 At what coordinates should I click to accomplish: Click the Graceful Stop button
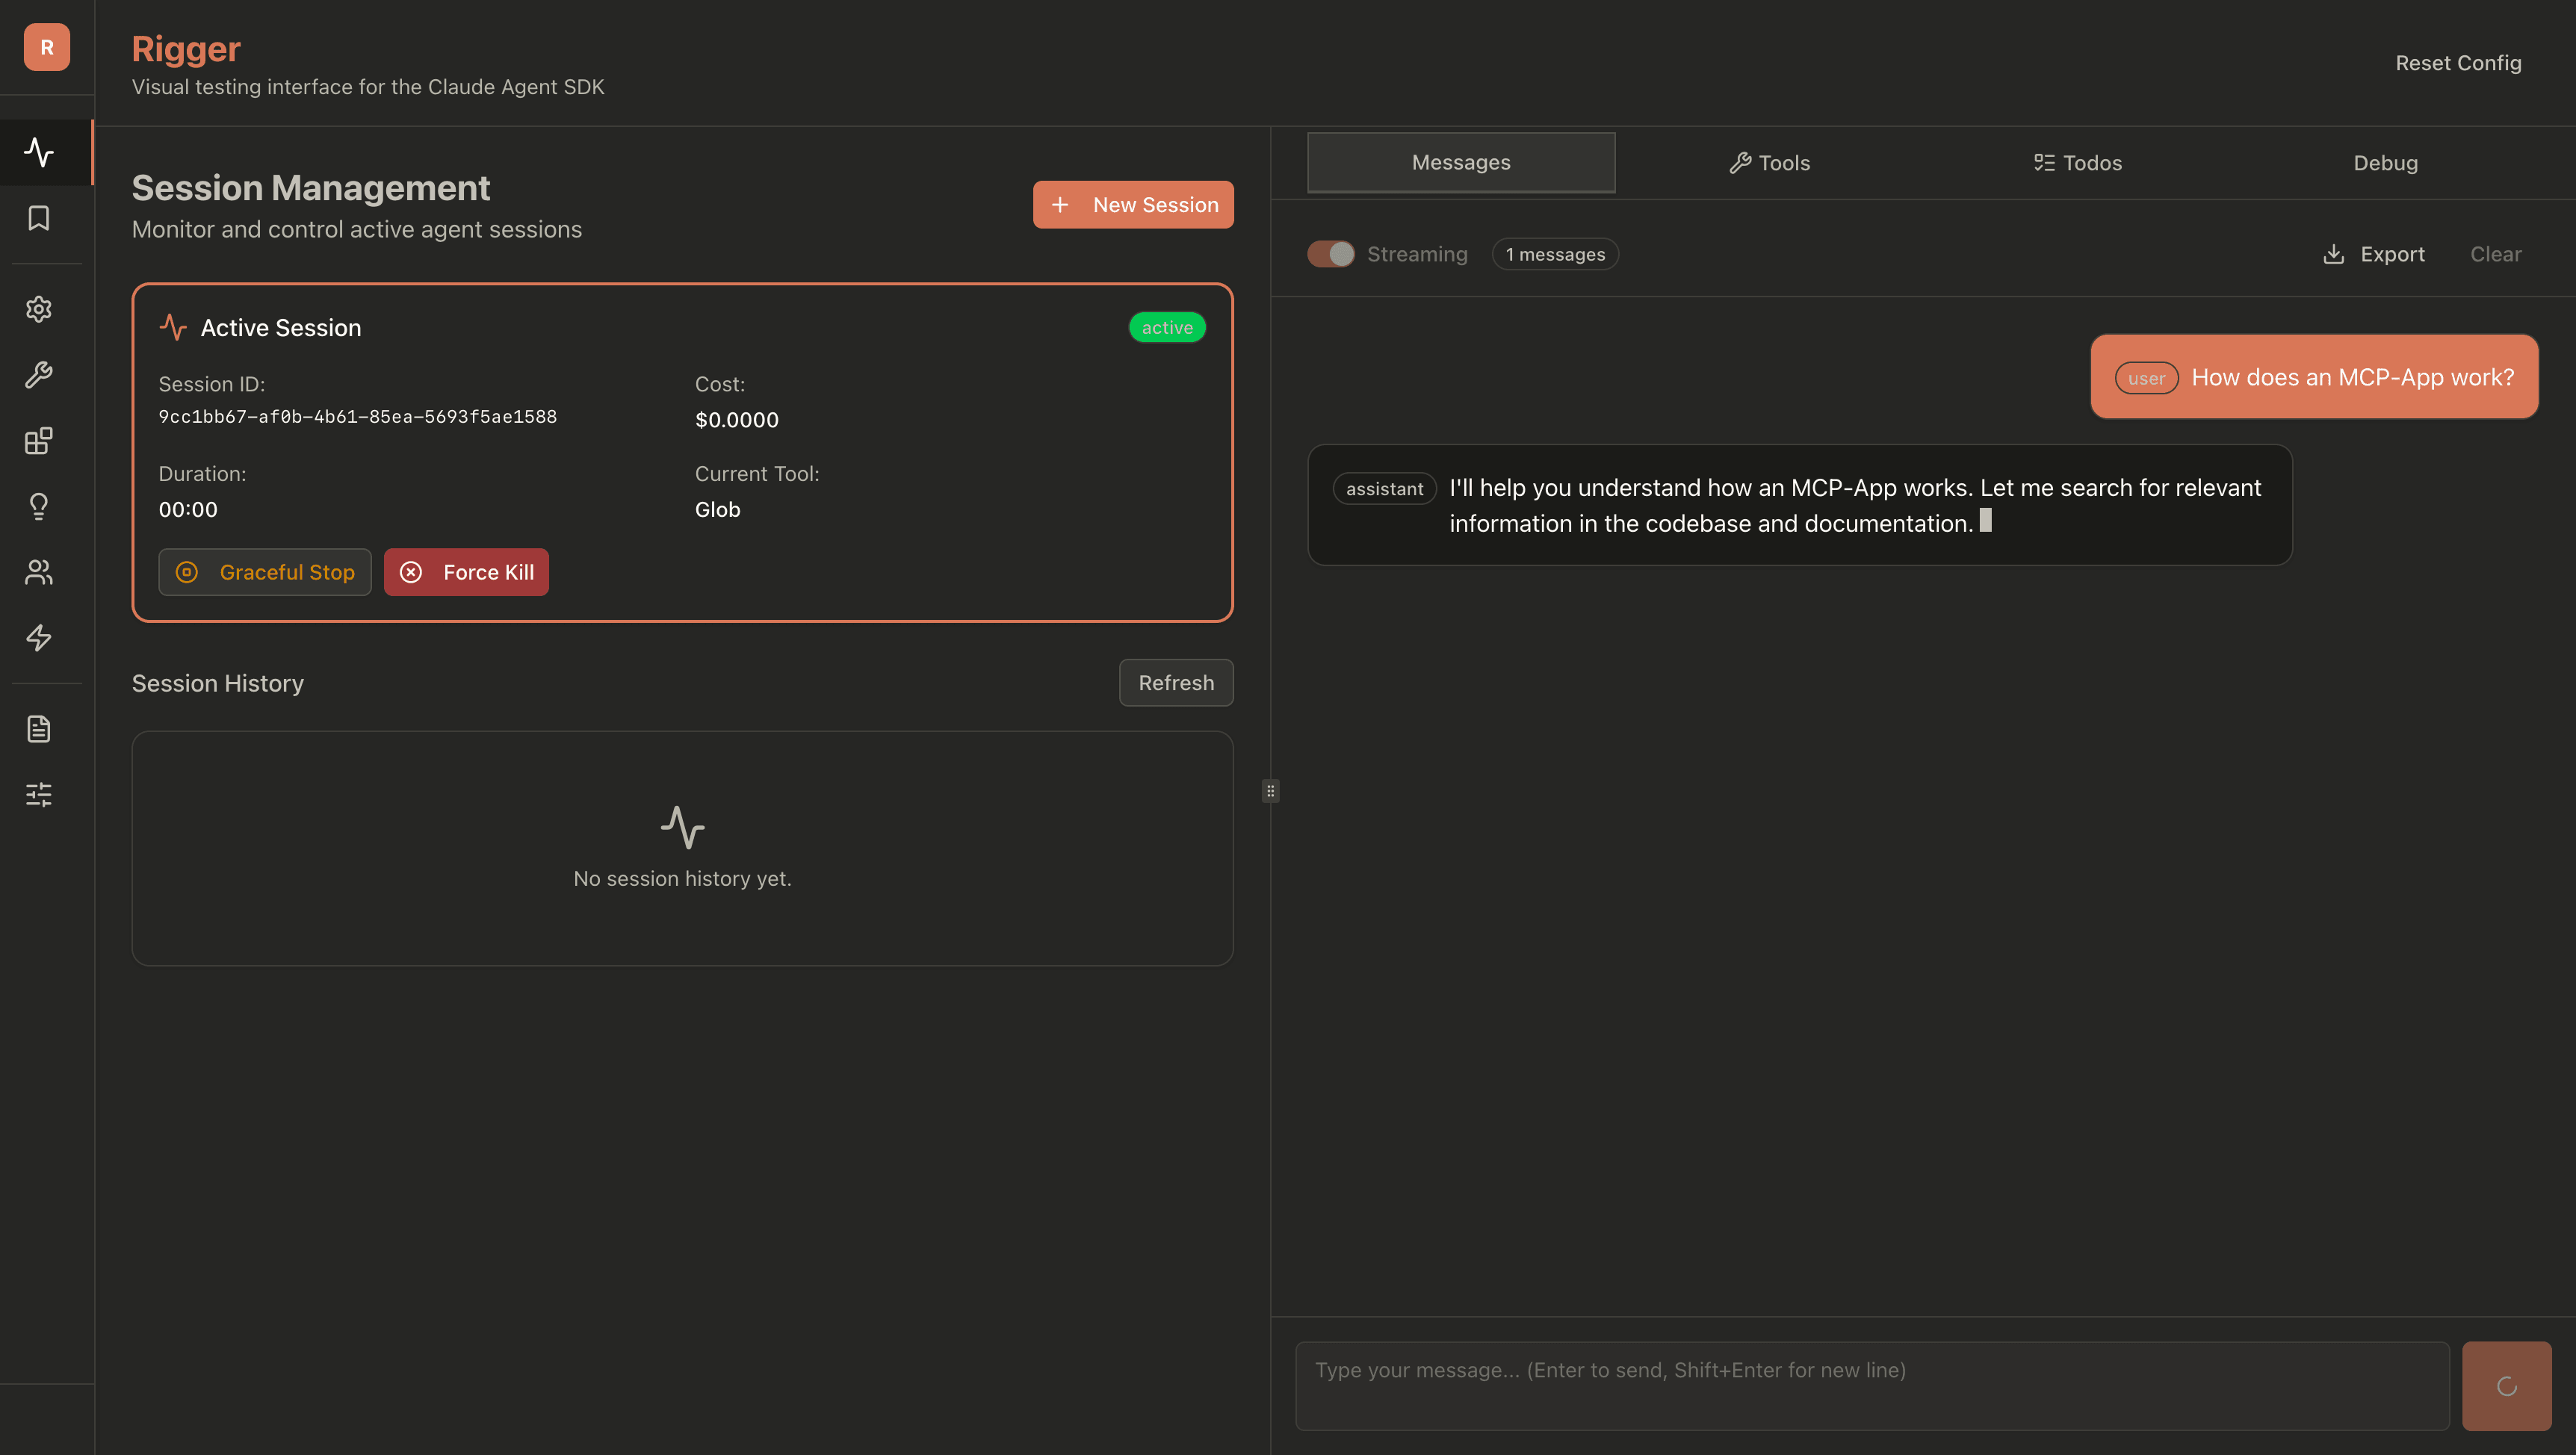pos(265,572)
